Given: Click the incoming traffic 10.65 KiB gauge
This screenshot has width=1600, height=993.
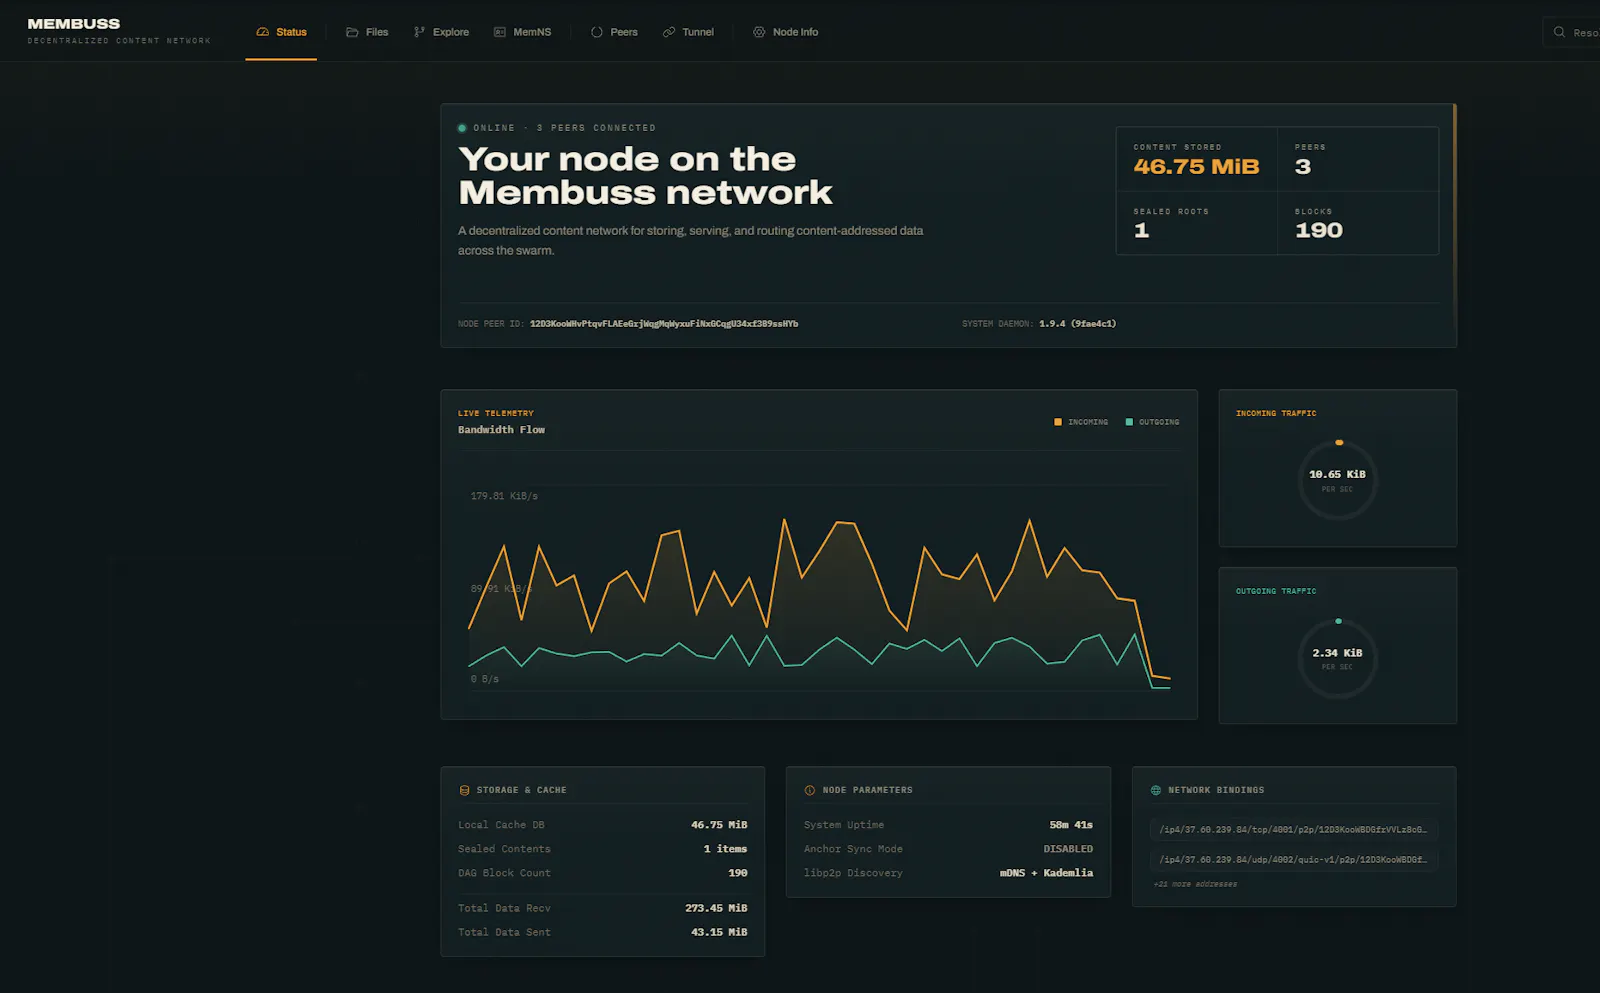Looking at the screenshot, I should coord(1338,480).
